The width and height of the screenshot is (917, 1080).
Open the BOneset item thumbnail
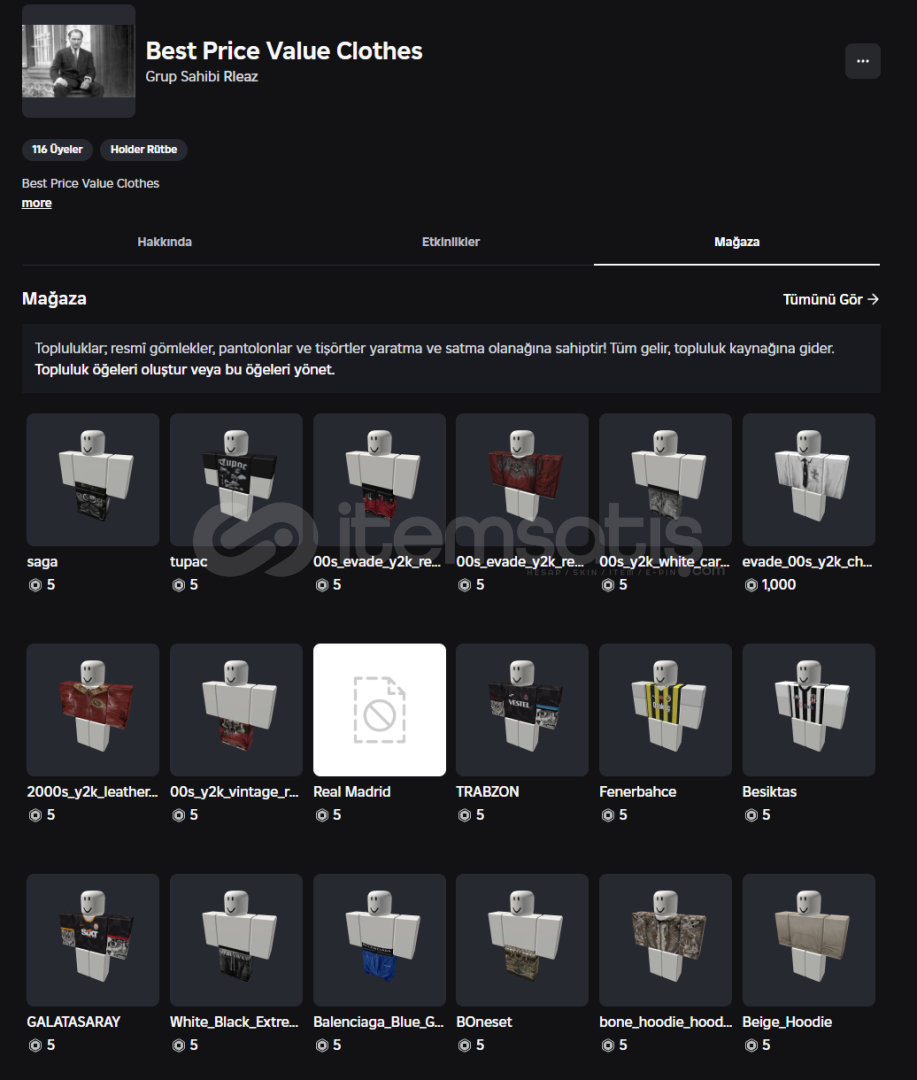coord(522,940)
